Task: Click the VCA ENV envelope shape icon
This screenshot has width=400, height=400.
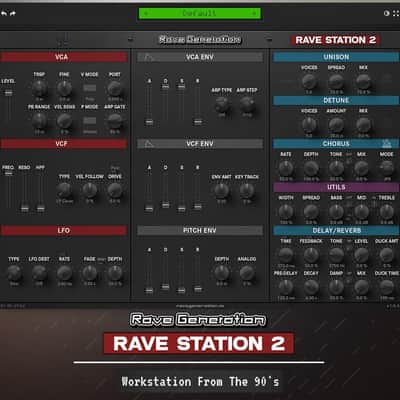Action: pos(149,57)
